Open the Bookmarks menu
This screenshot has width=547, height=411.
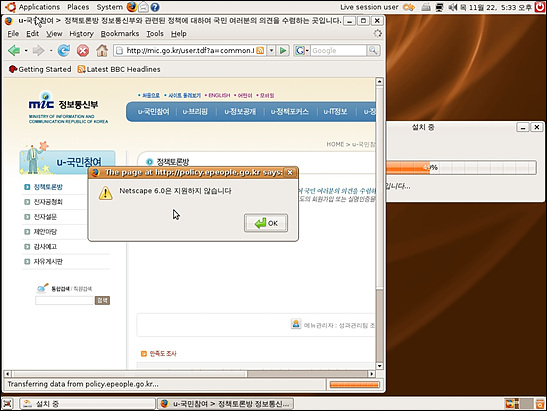pos(120,33)
